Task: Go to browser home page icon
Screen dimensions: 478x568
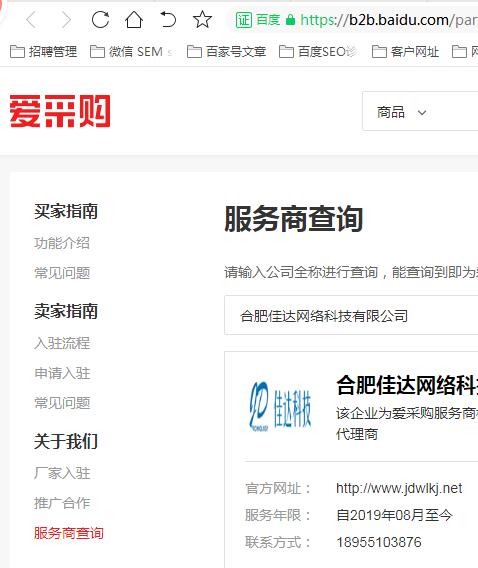Action: coord(134,20)
